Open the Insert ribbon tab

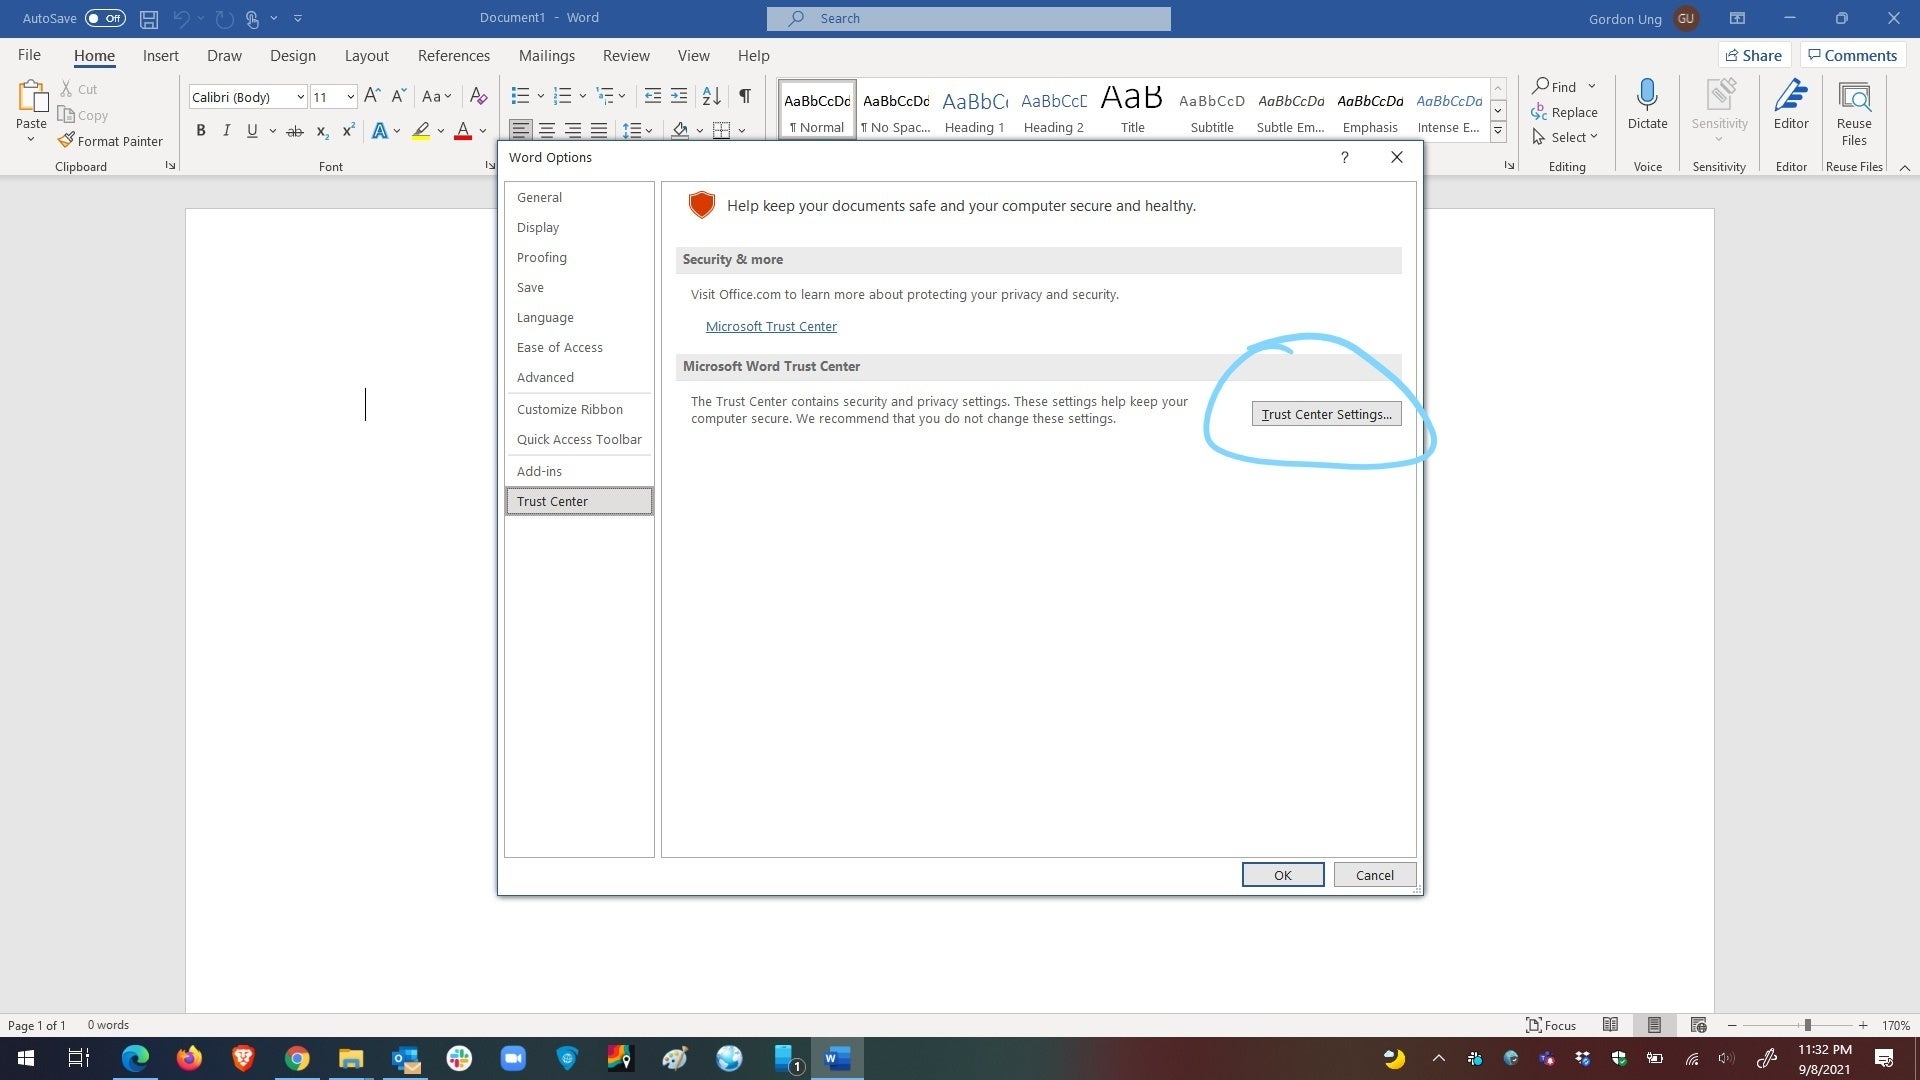pos(160,56)
